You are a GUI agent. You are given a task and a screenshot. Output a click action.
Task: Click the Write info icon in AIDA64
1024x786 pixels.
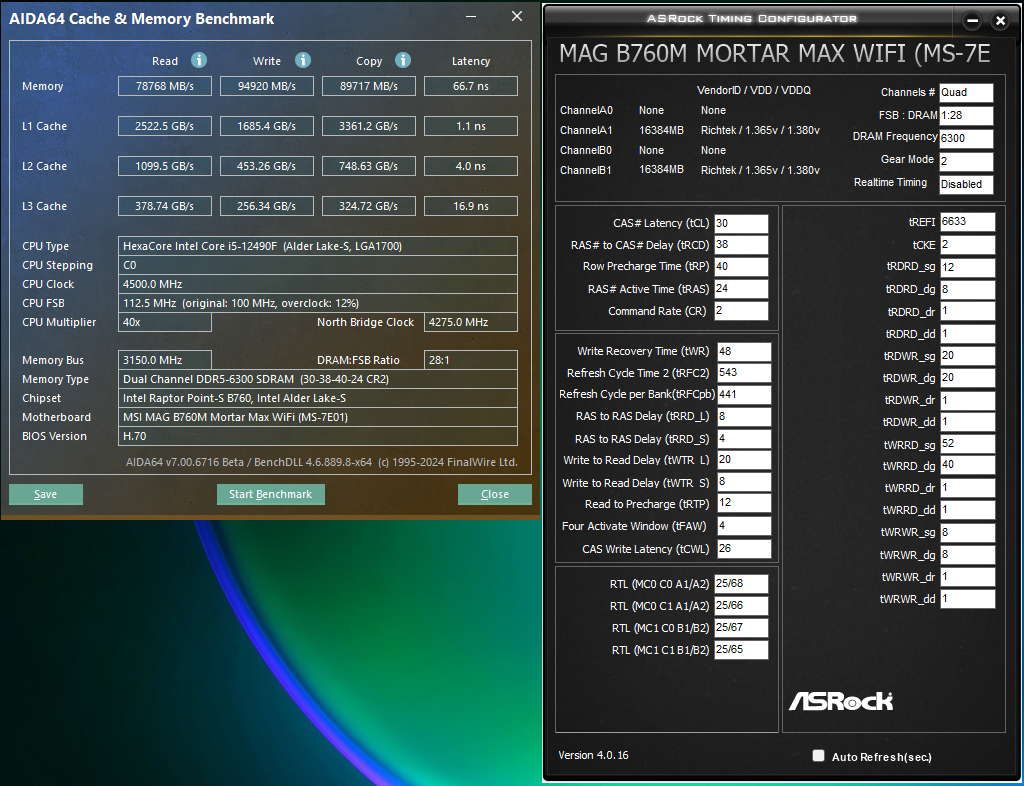click(302, 61)
